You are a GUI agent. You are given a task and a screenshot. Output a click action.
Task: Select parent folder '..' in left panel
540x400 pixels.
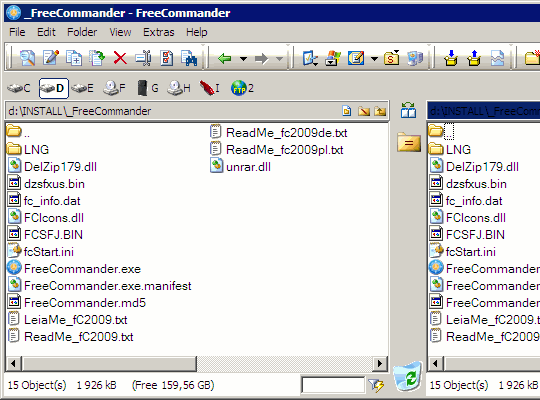coord(18,133)
